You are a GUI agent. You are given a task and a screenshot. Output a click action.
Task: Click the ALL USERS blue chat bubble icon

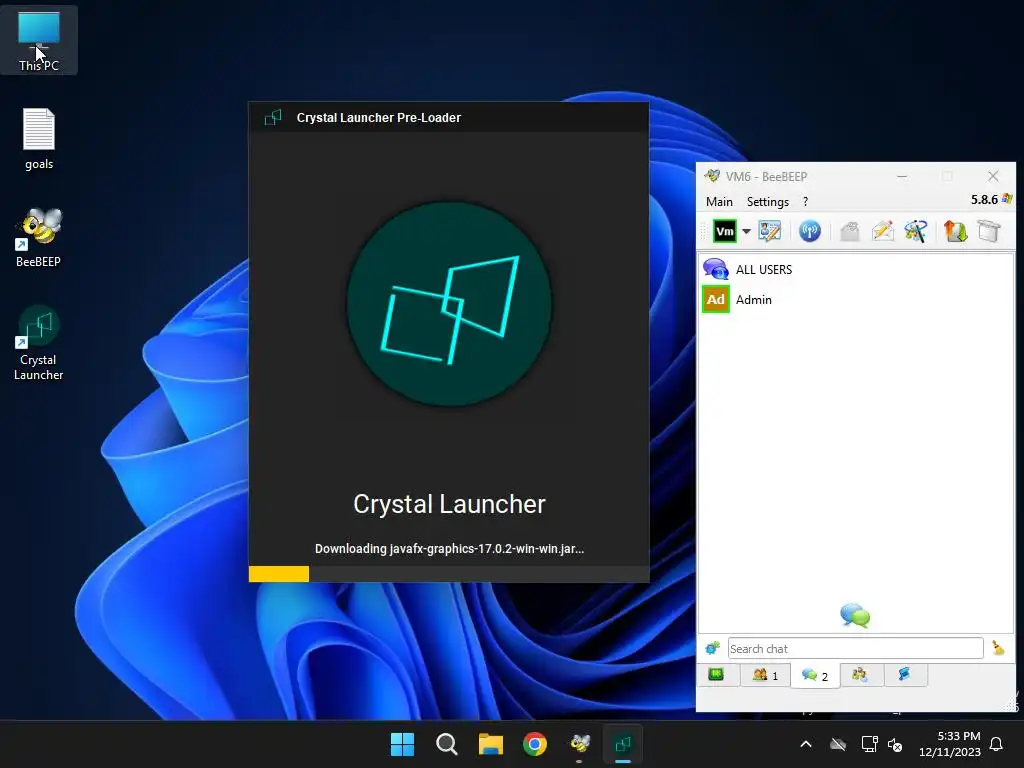(x=716, y=269)
